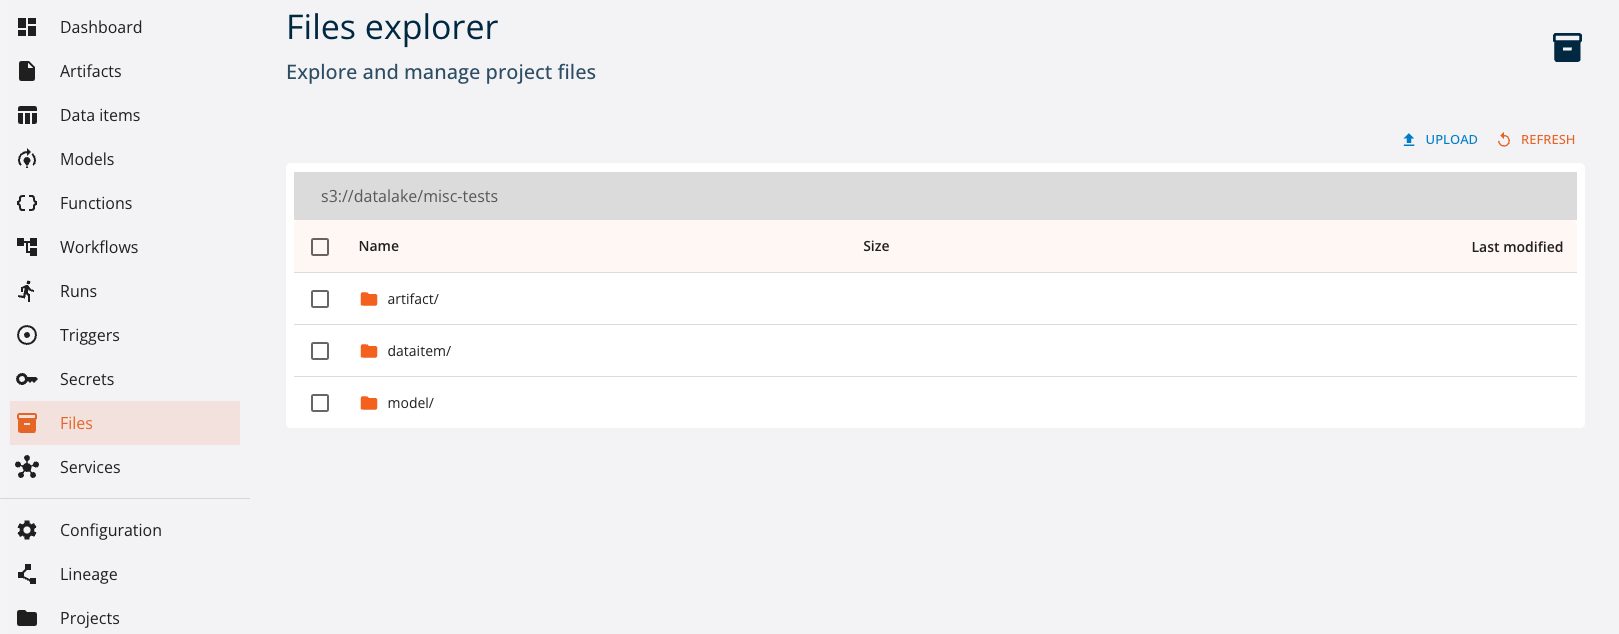Check the checkbox next to artifact/ folder
The height and width of the screenshot is (634, 1619).
320,298
